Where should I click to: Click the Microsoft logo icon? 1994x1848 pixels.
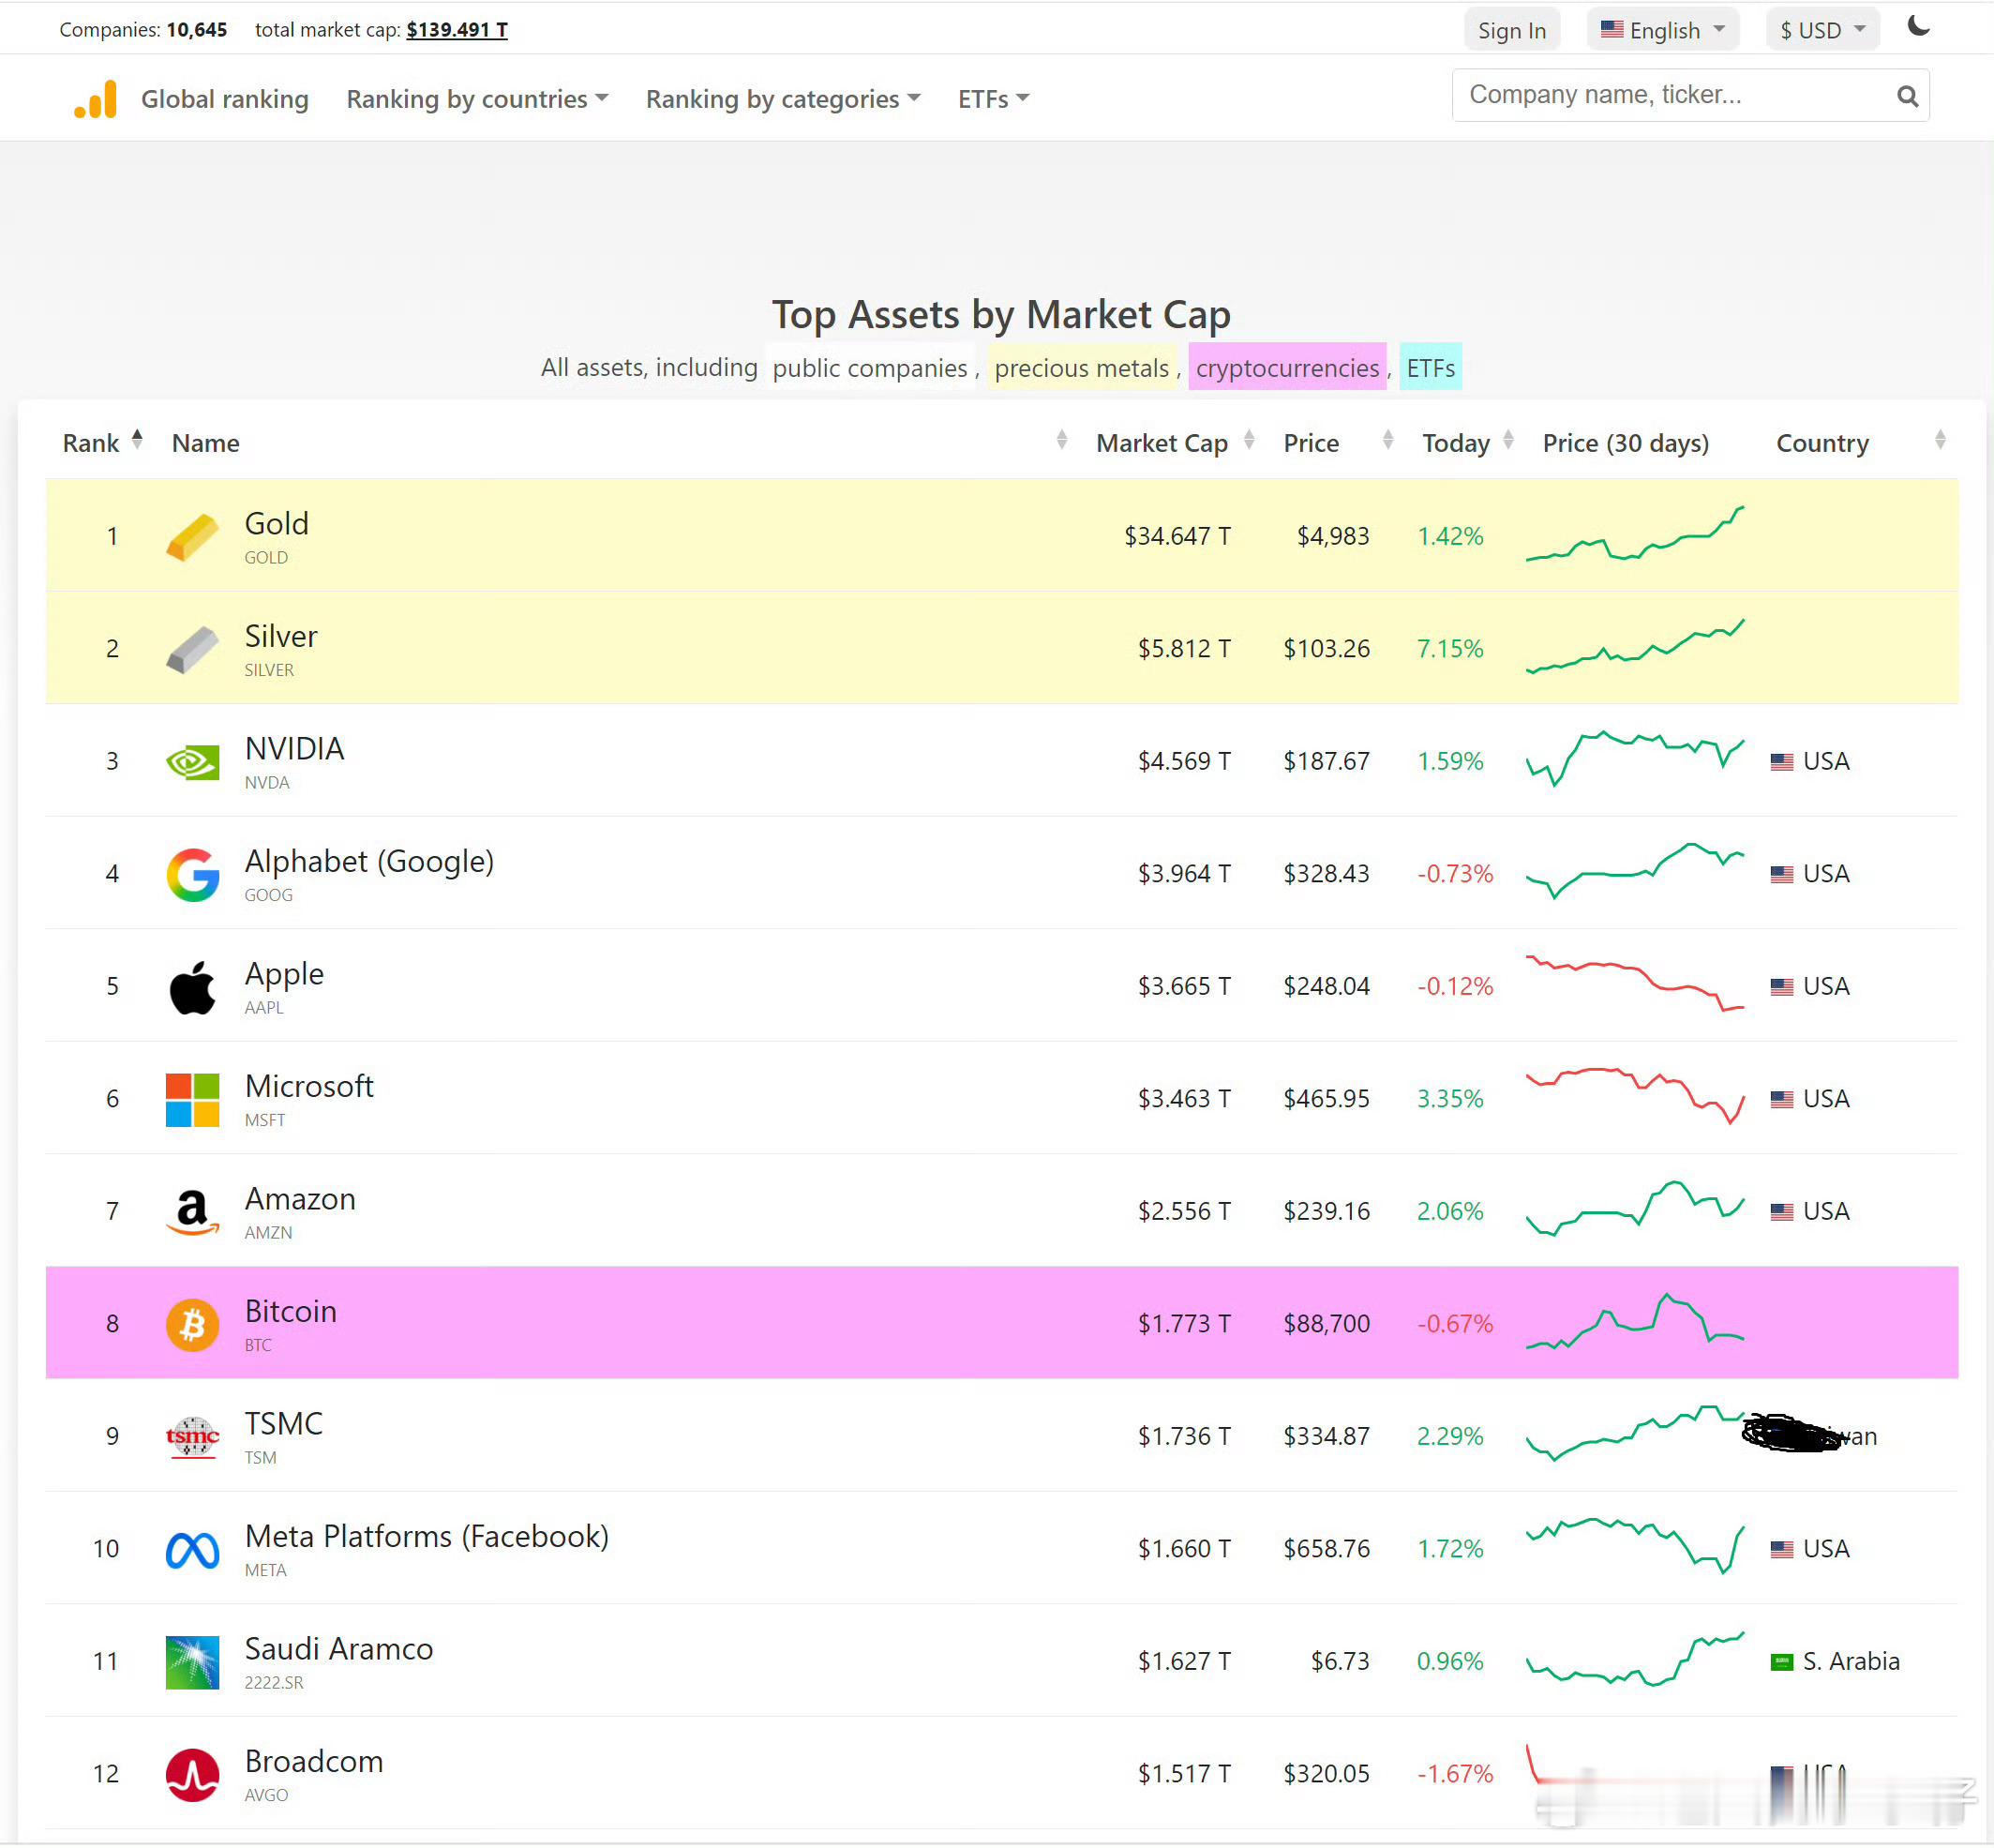pyautogui.click(x=192, y=1100)
